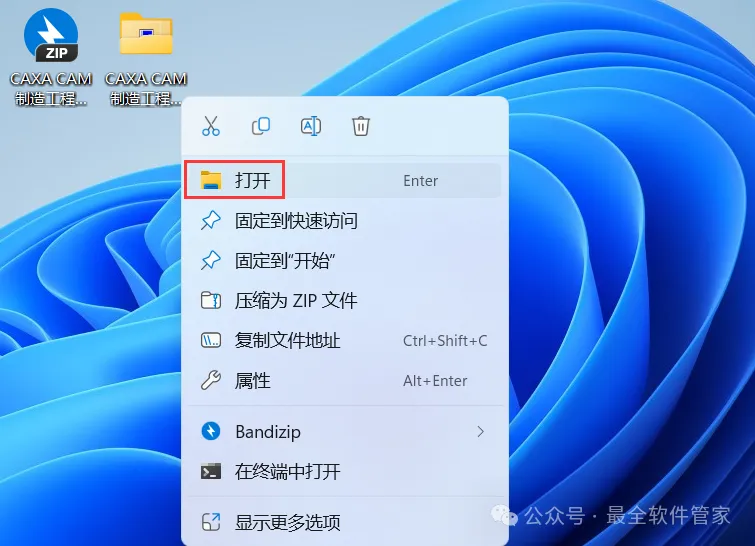Image resolution: width=755 pixels, height=546 pixels.
Task: Choose 固定到"开始" menu entry
Action: pos(344,261)
